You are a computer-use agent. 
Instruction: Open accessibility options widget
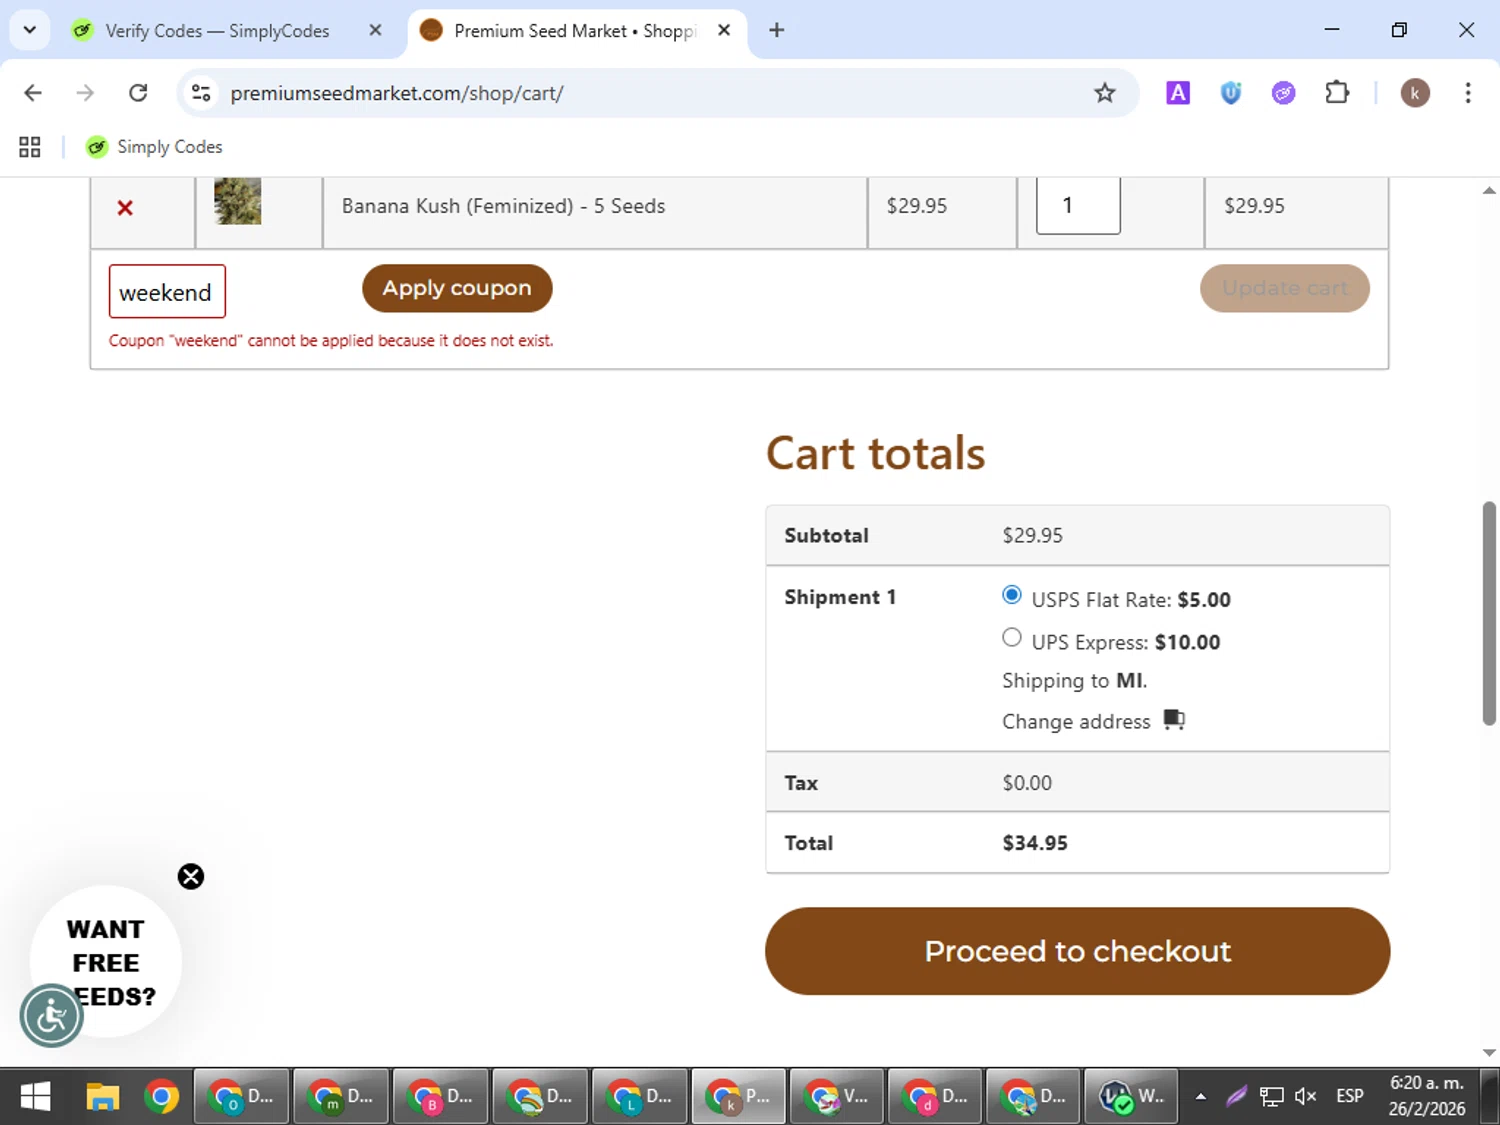[51, 1016]
